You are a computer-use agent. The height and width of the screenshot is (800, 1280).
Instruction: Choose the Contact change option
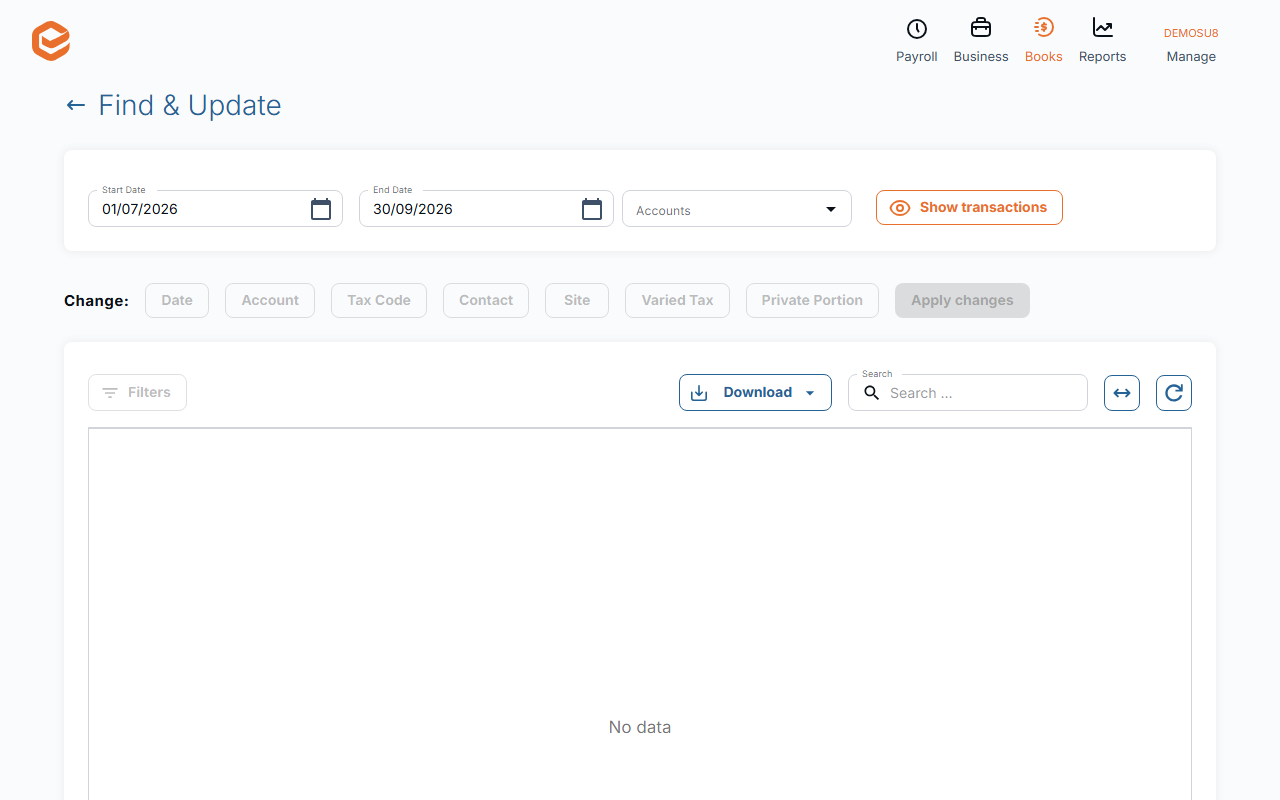pos(486,300)
